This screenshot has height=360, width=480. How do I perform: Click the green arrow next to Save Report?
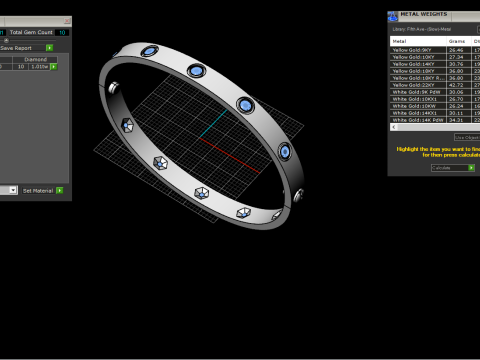click(x=49, y=48)
